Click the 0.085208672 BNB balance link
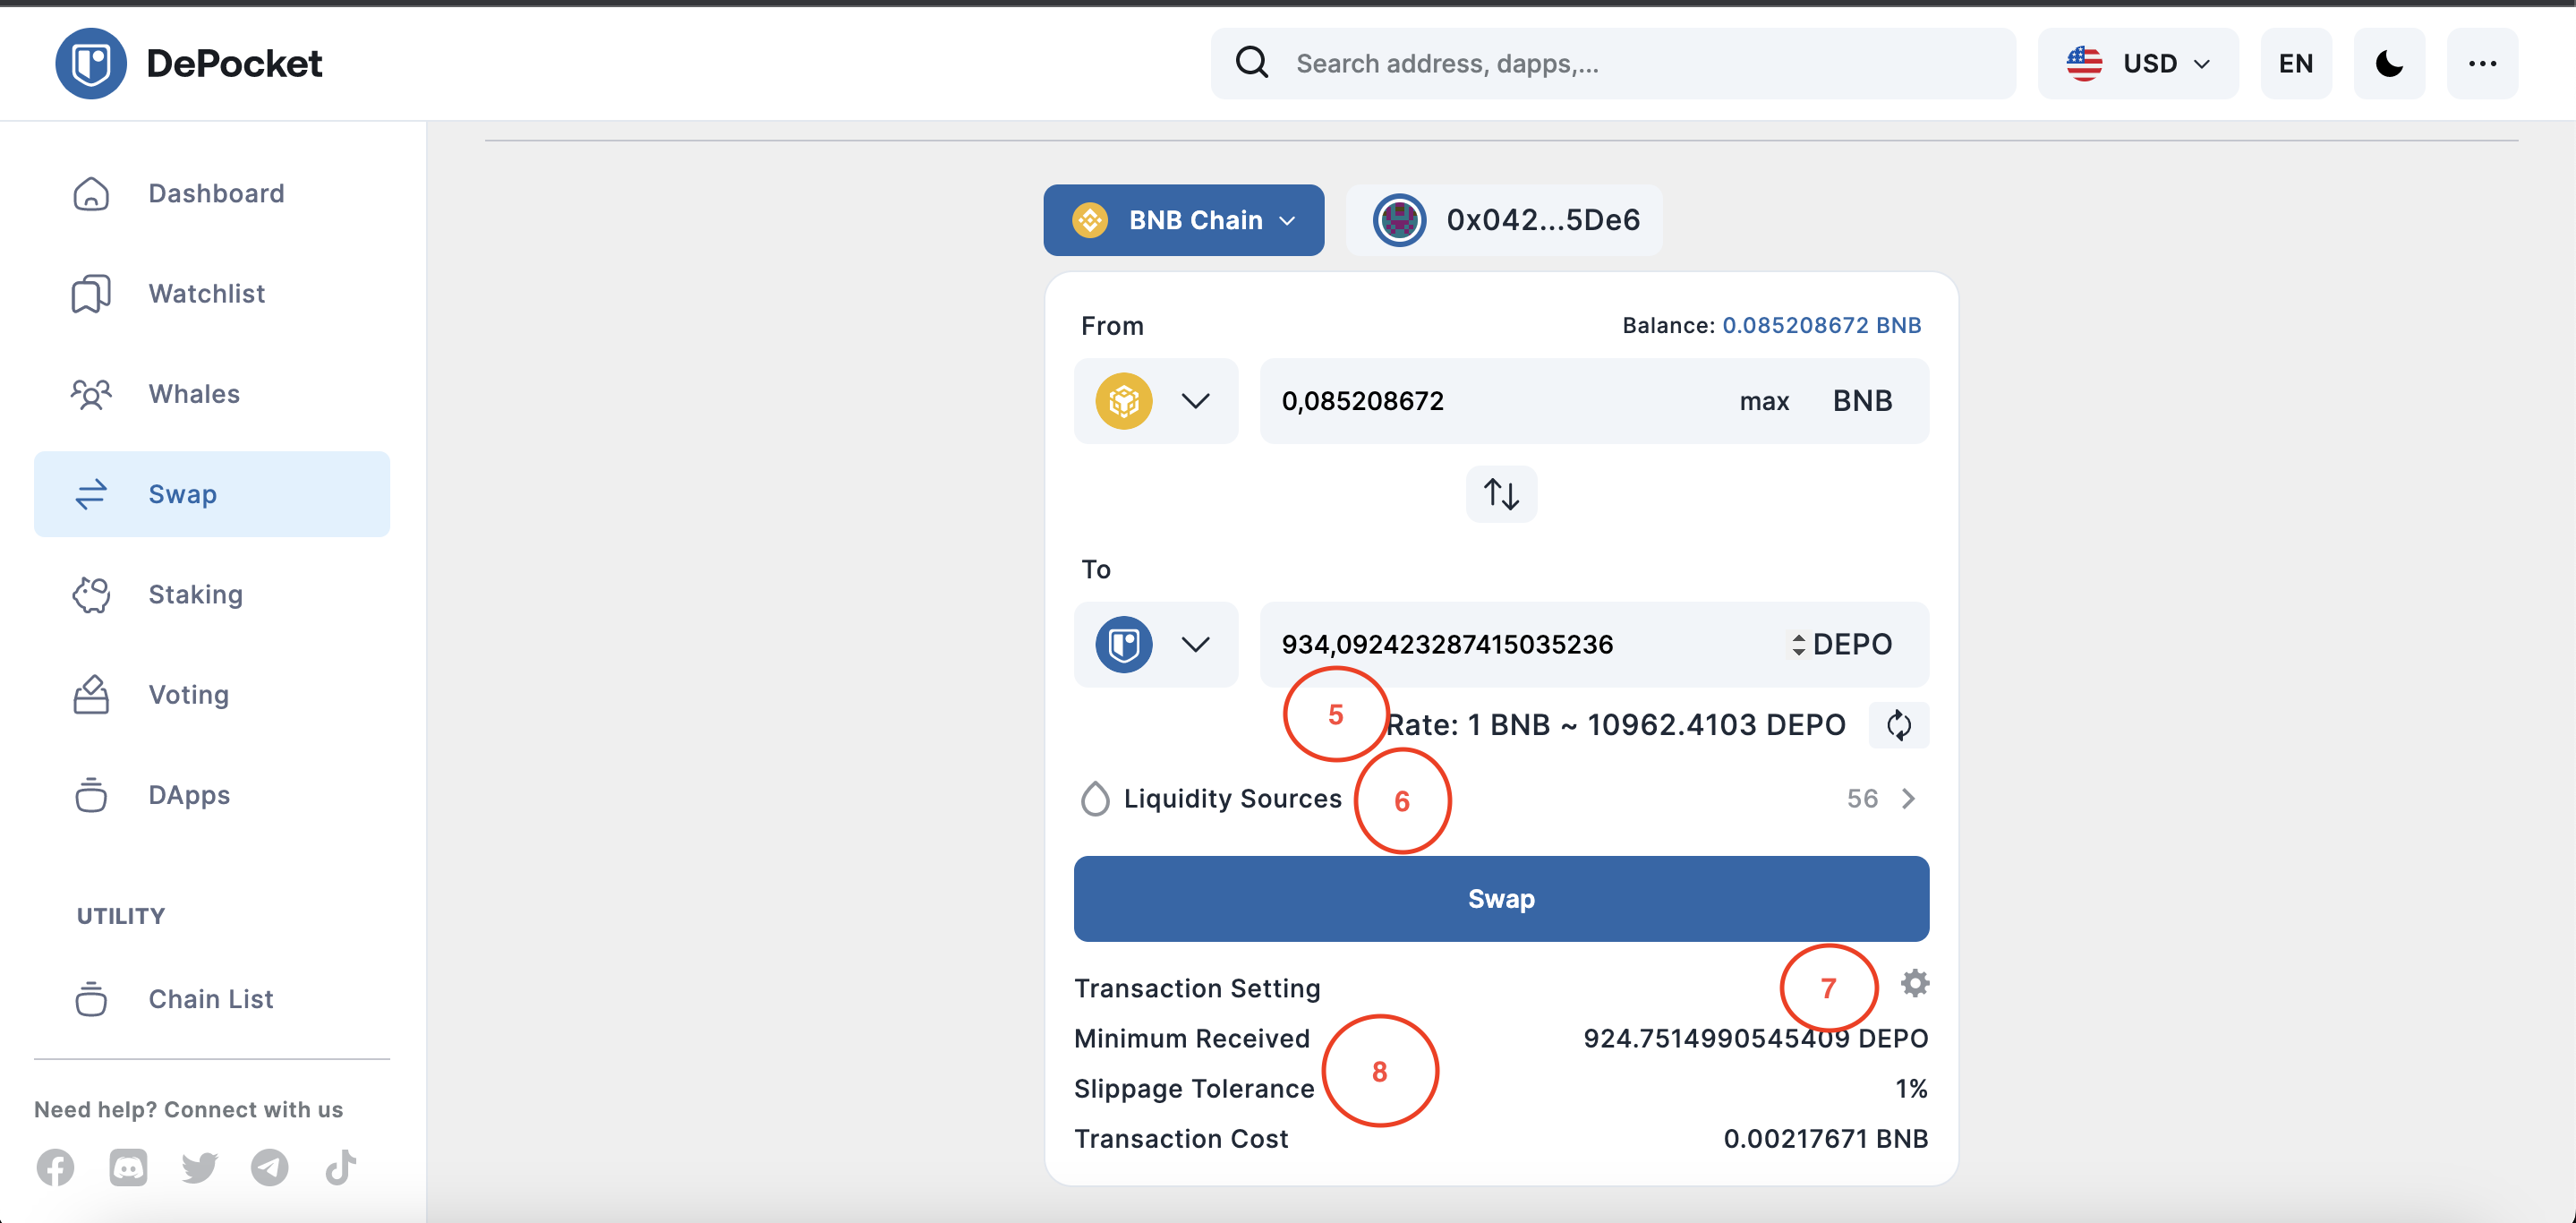Viewport: 2576px width, 1223px height. [x=1821, y=325]
